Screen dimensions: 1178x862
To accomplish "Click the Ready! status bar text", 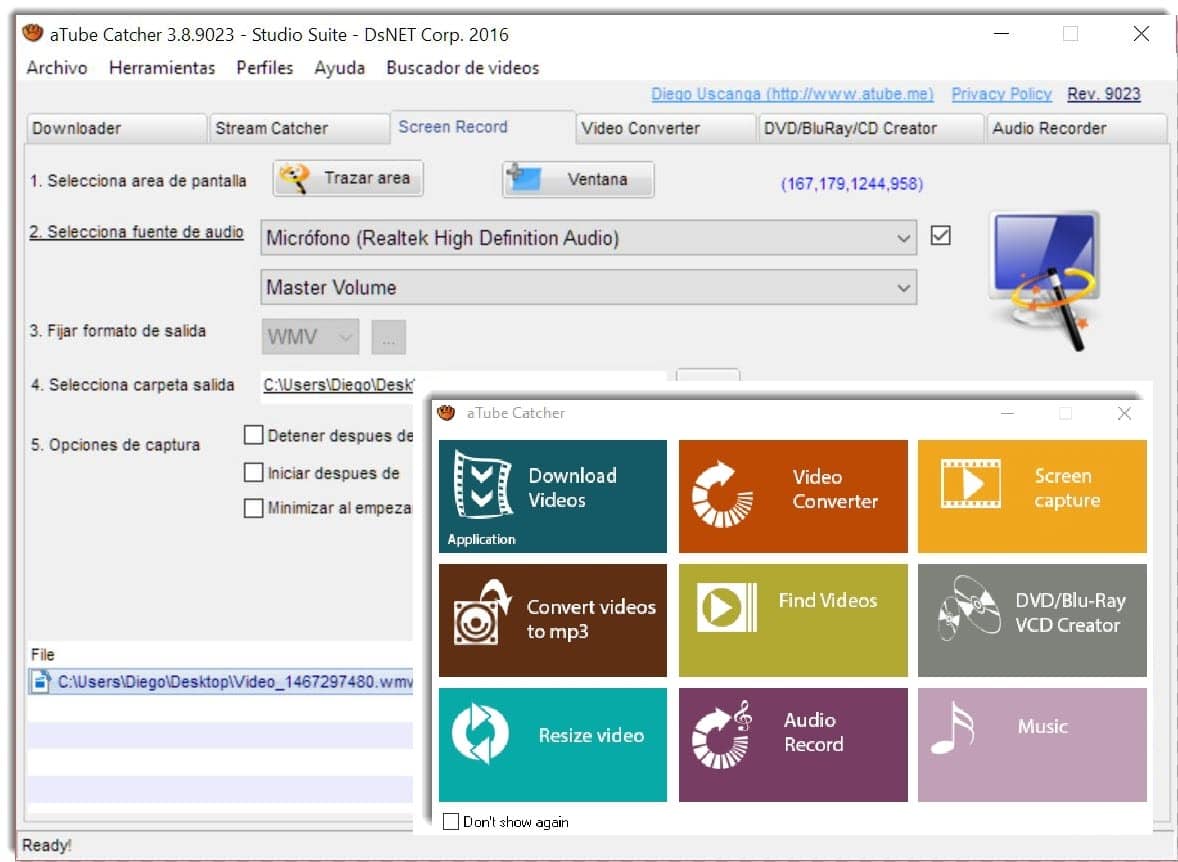I will coord(47,845).
